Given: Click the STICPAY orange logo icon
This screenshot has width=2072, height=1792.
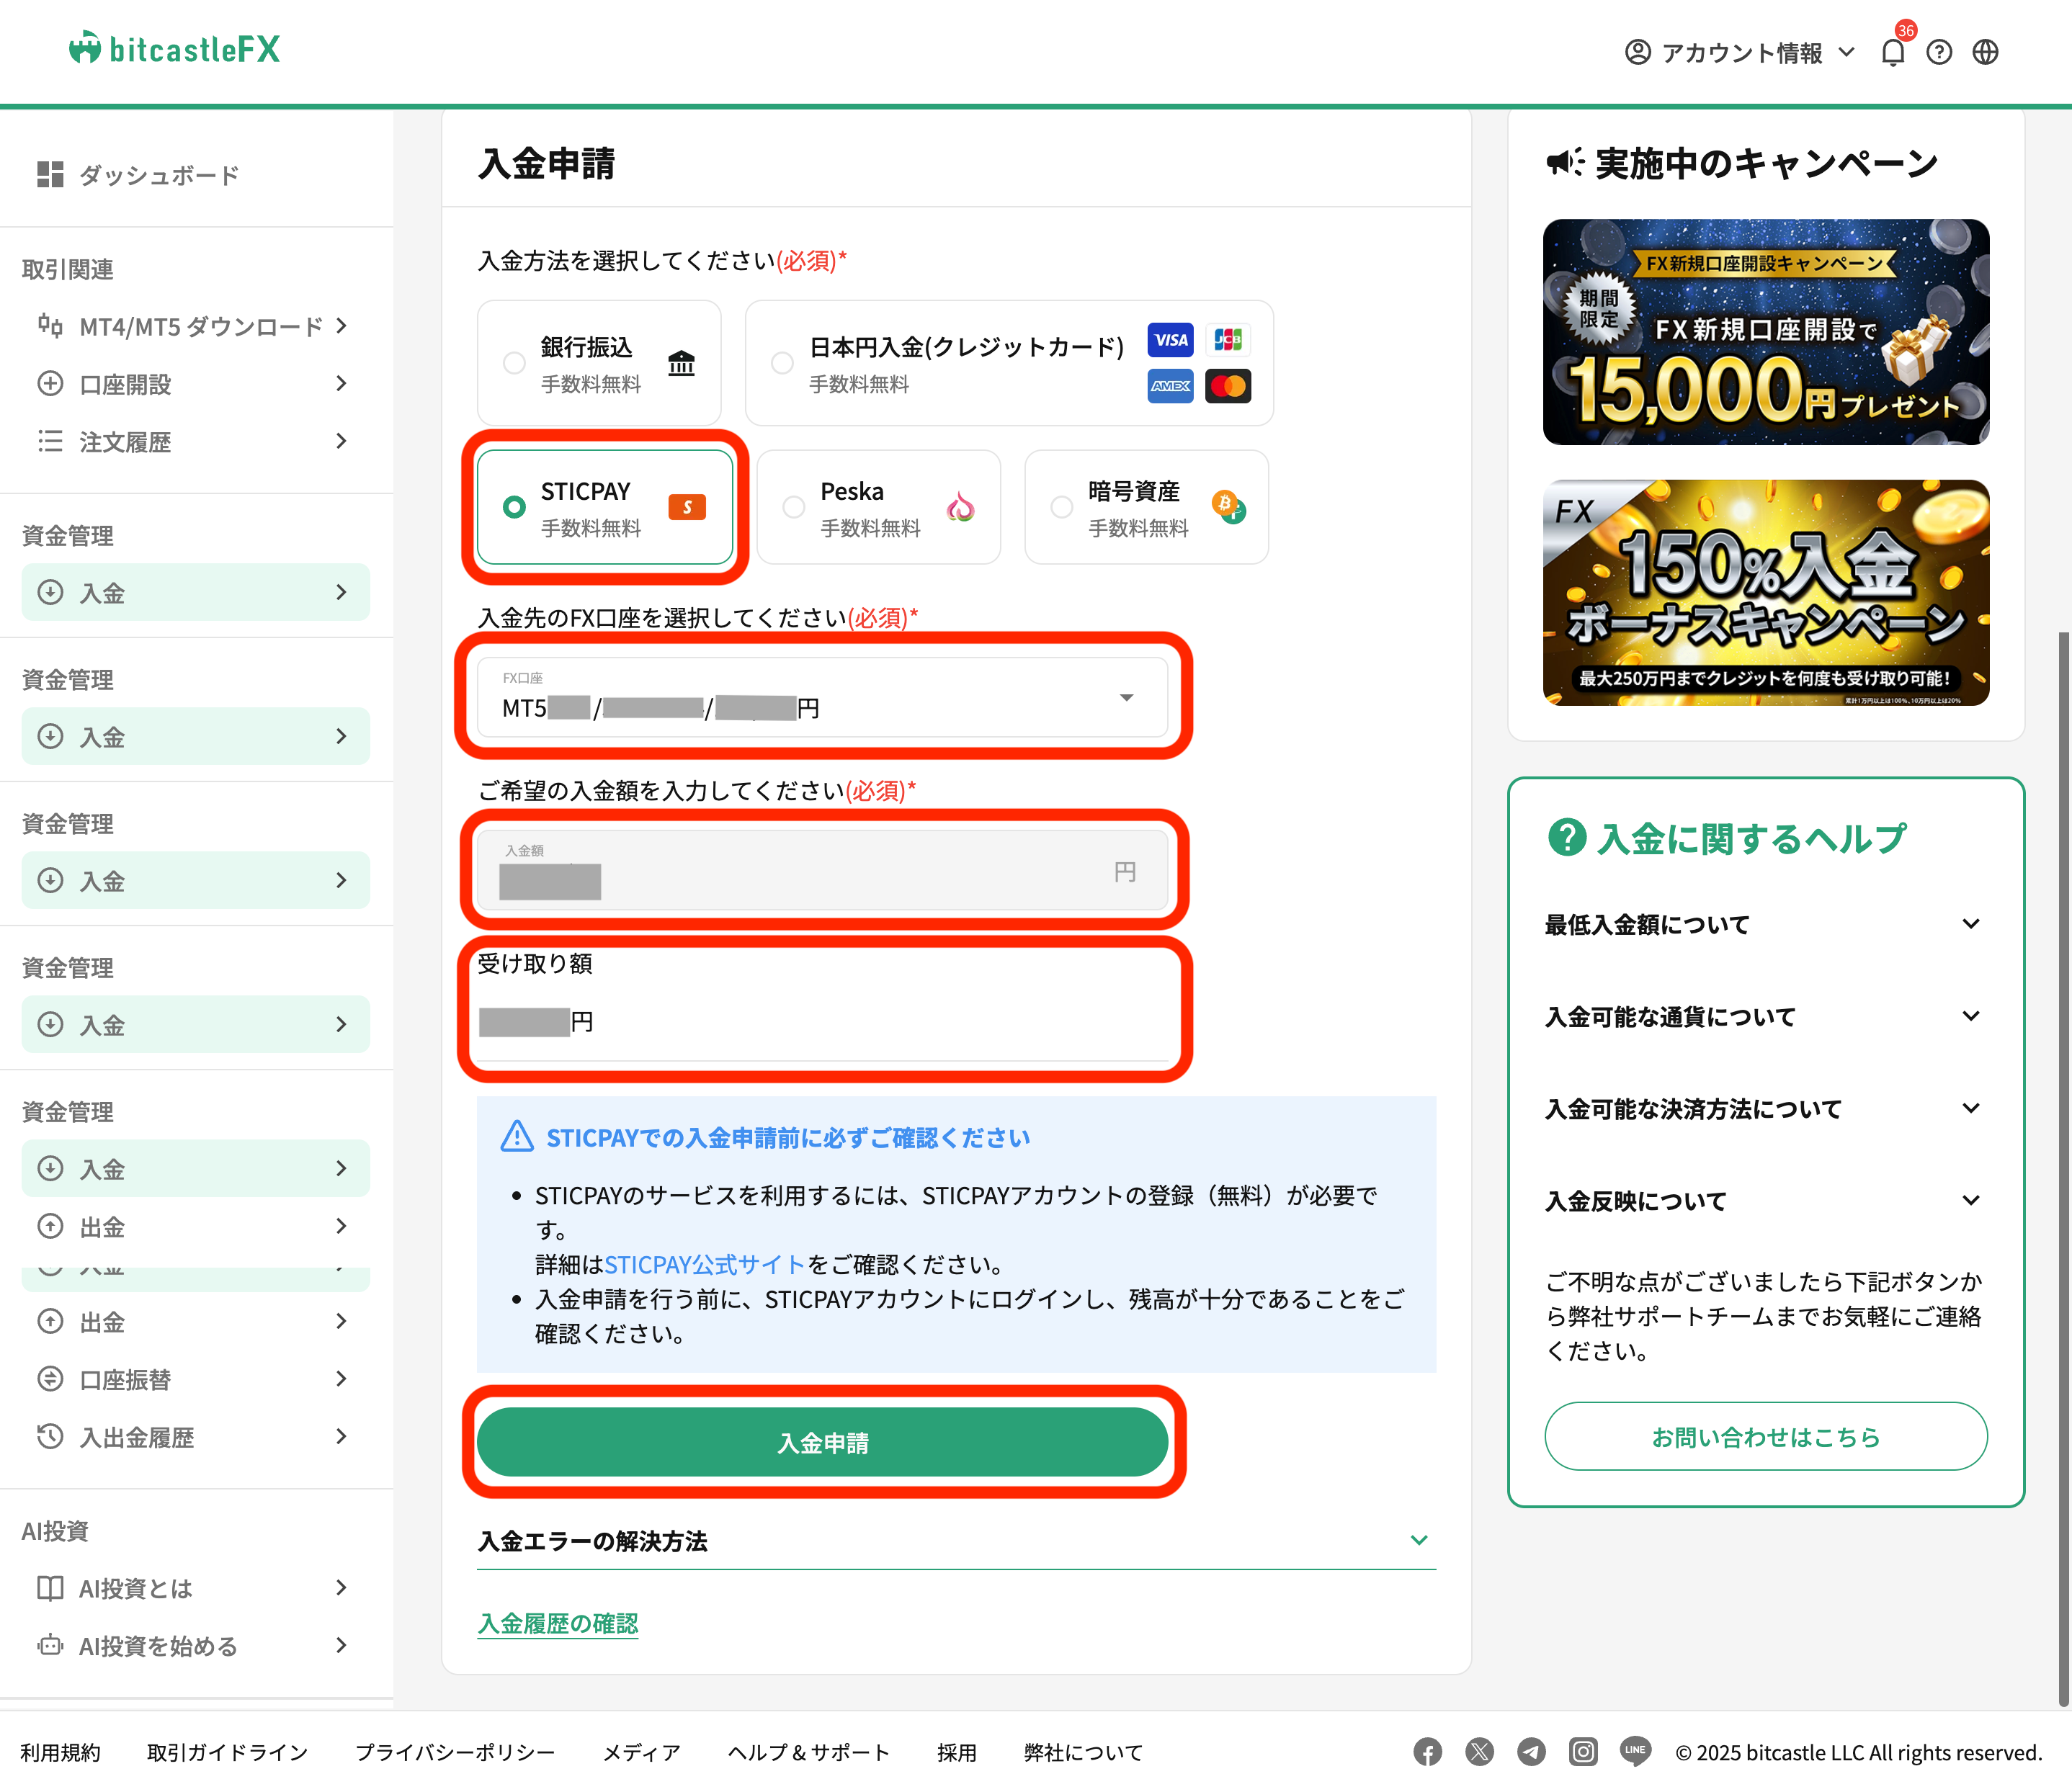Looking at the screenshot, I should click(x=687, y=508).
